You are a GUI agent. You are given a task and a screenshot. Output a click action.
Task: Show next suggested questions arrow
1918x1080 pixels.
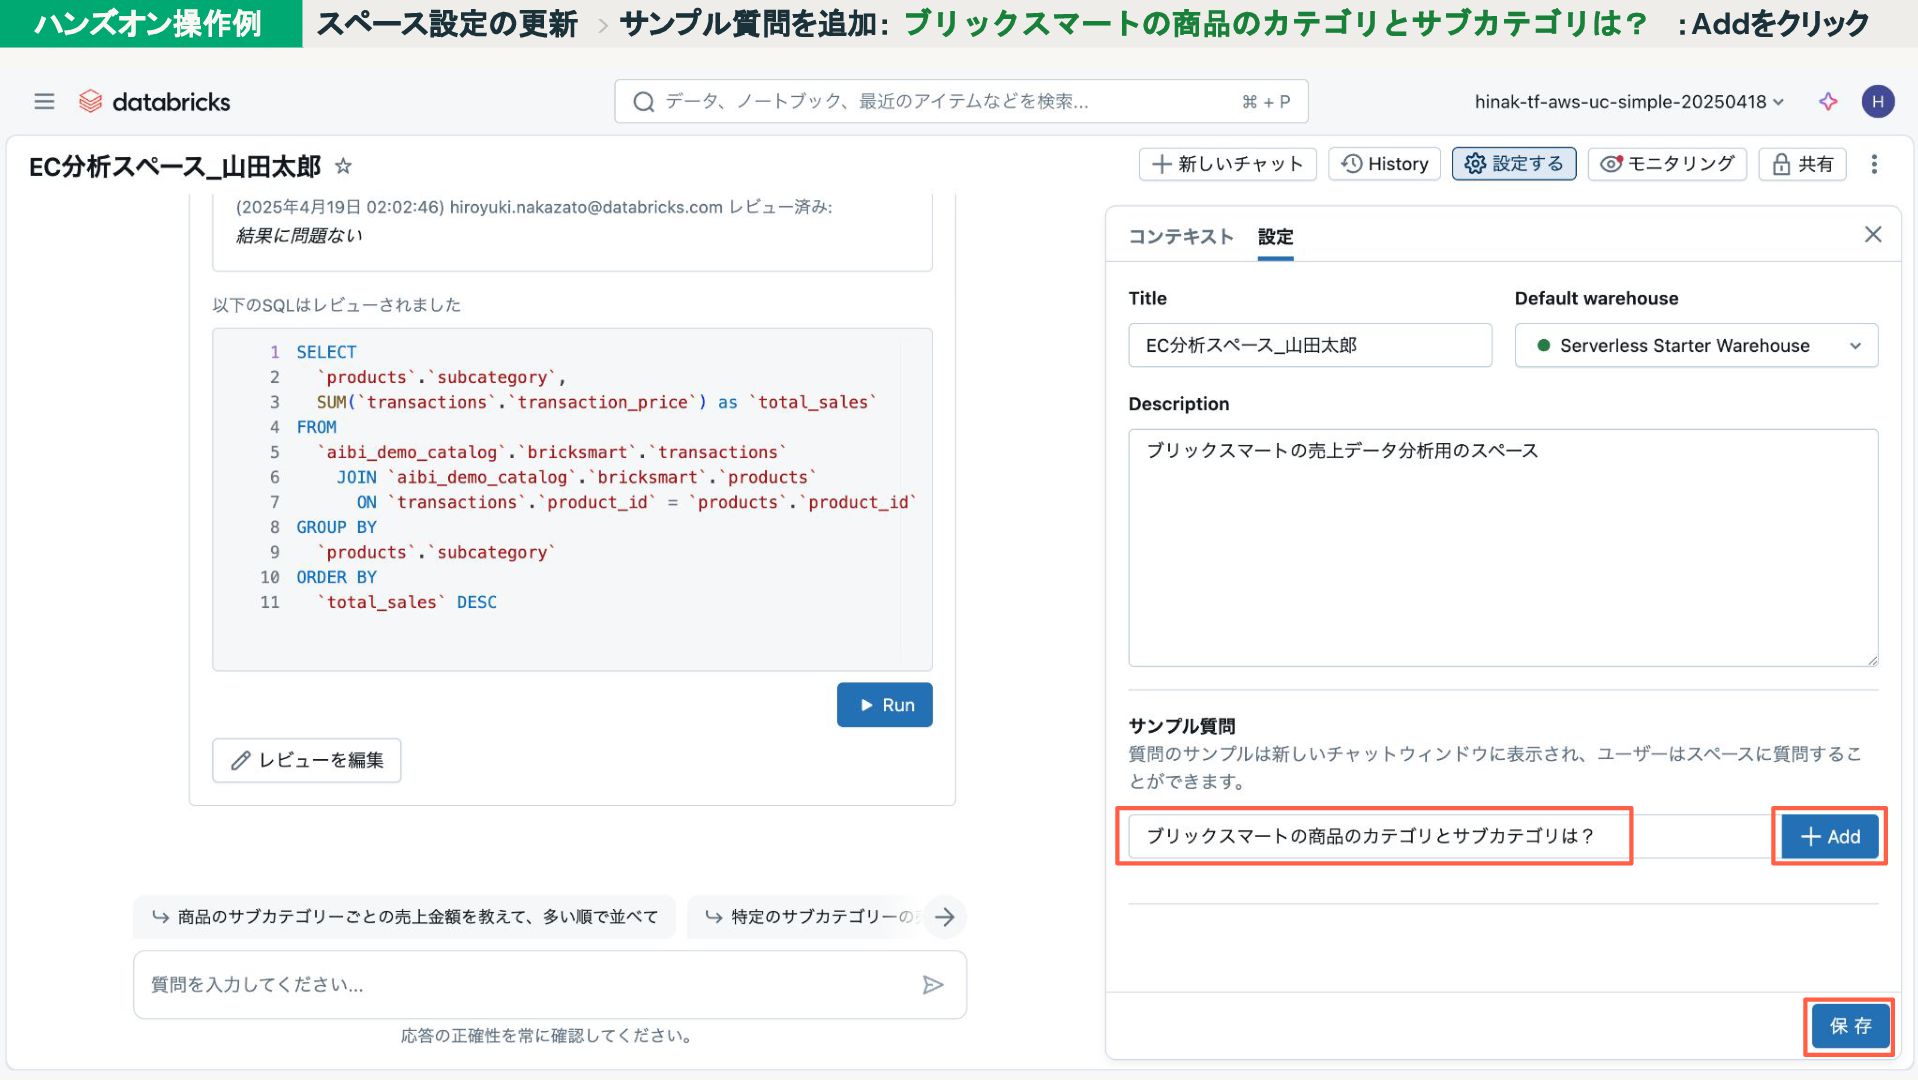pyautogui.click(x=945, y=916)
